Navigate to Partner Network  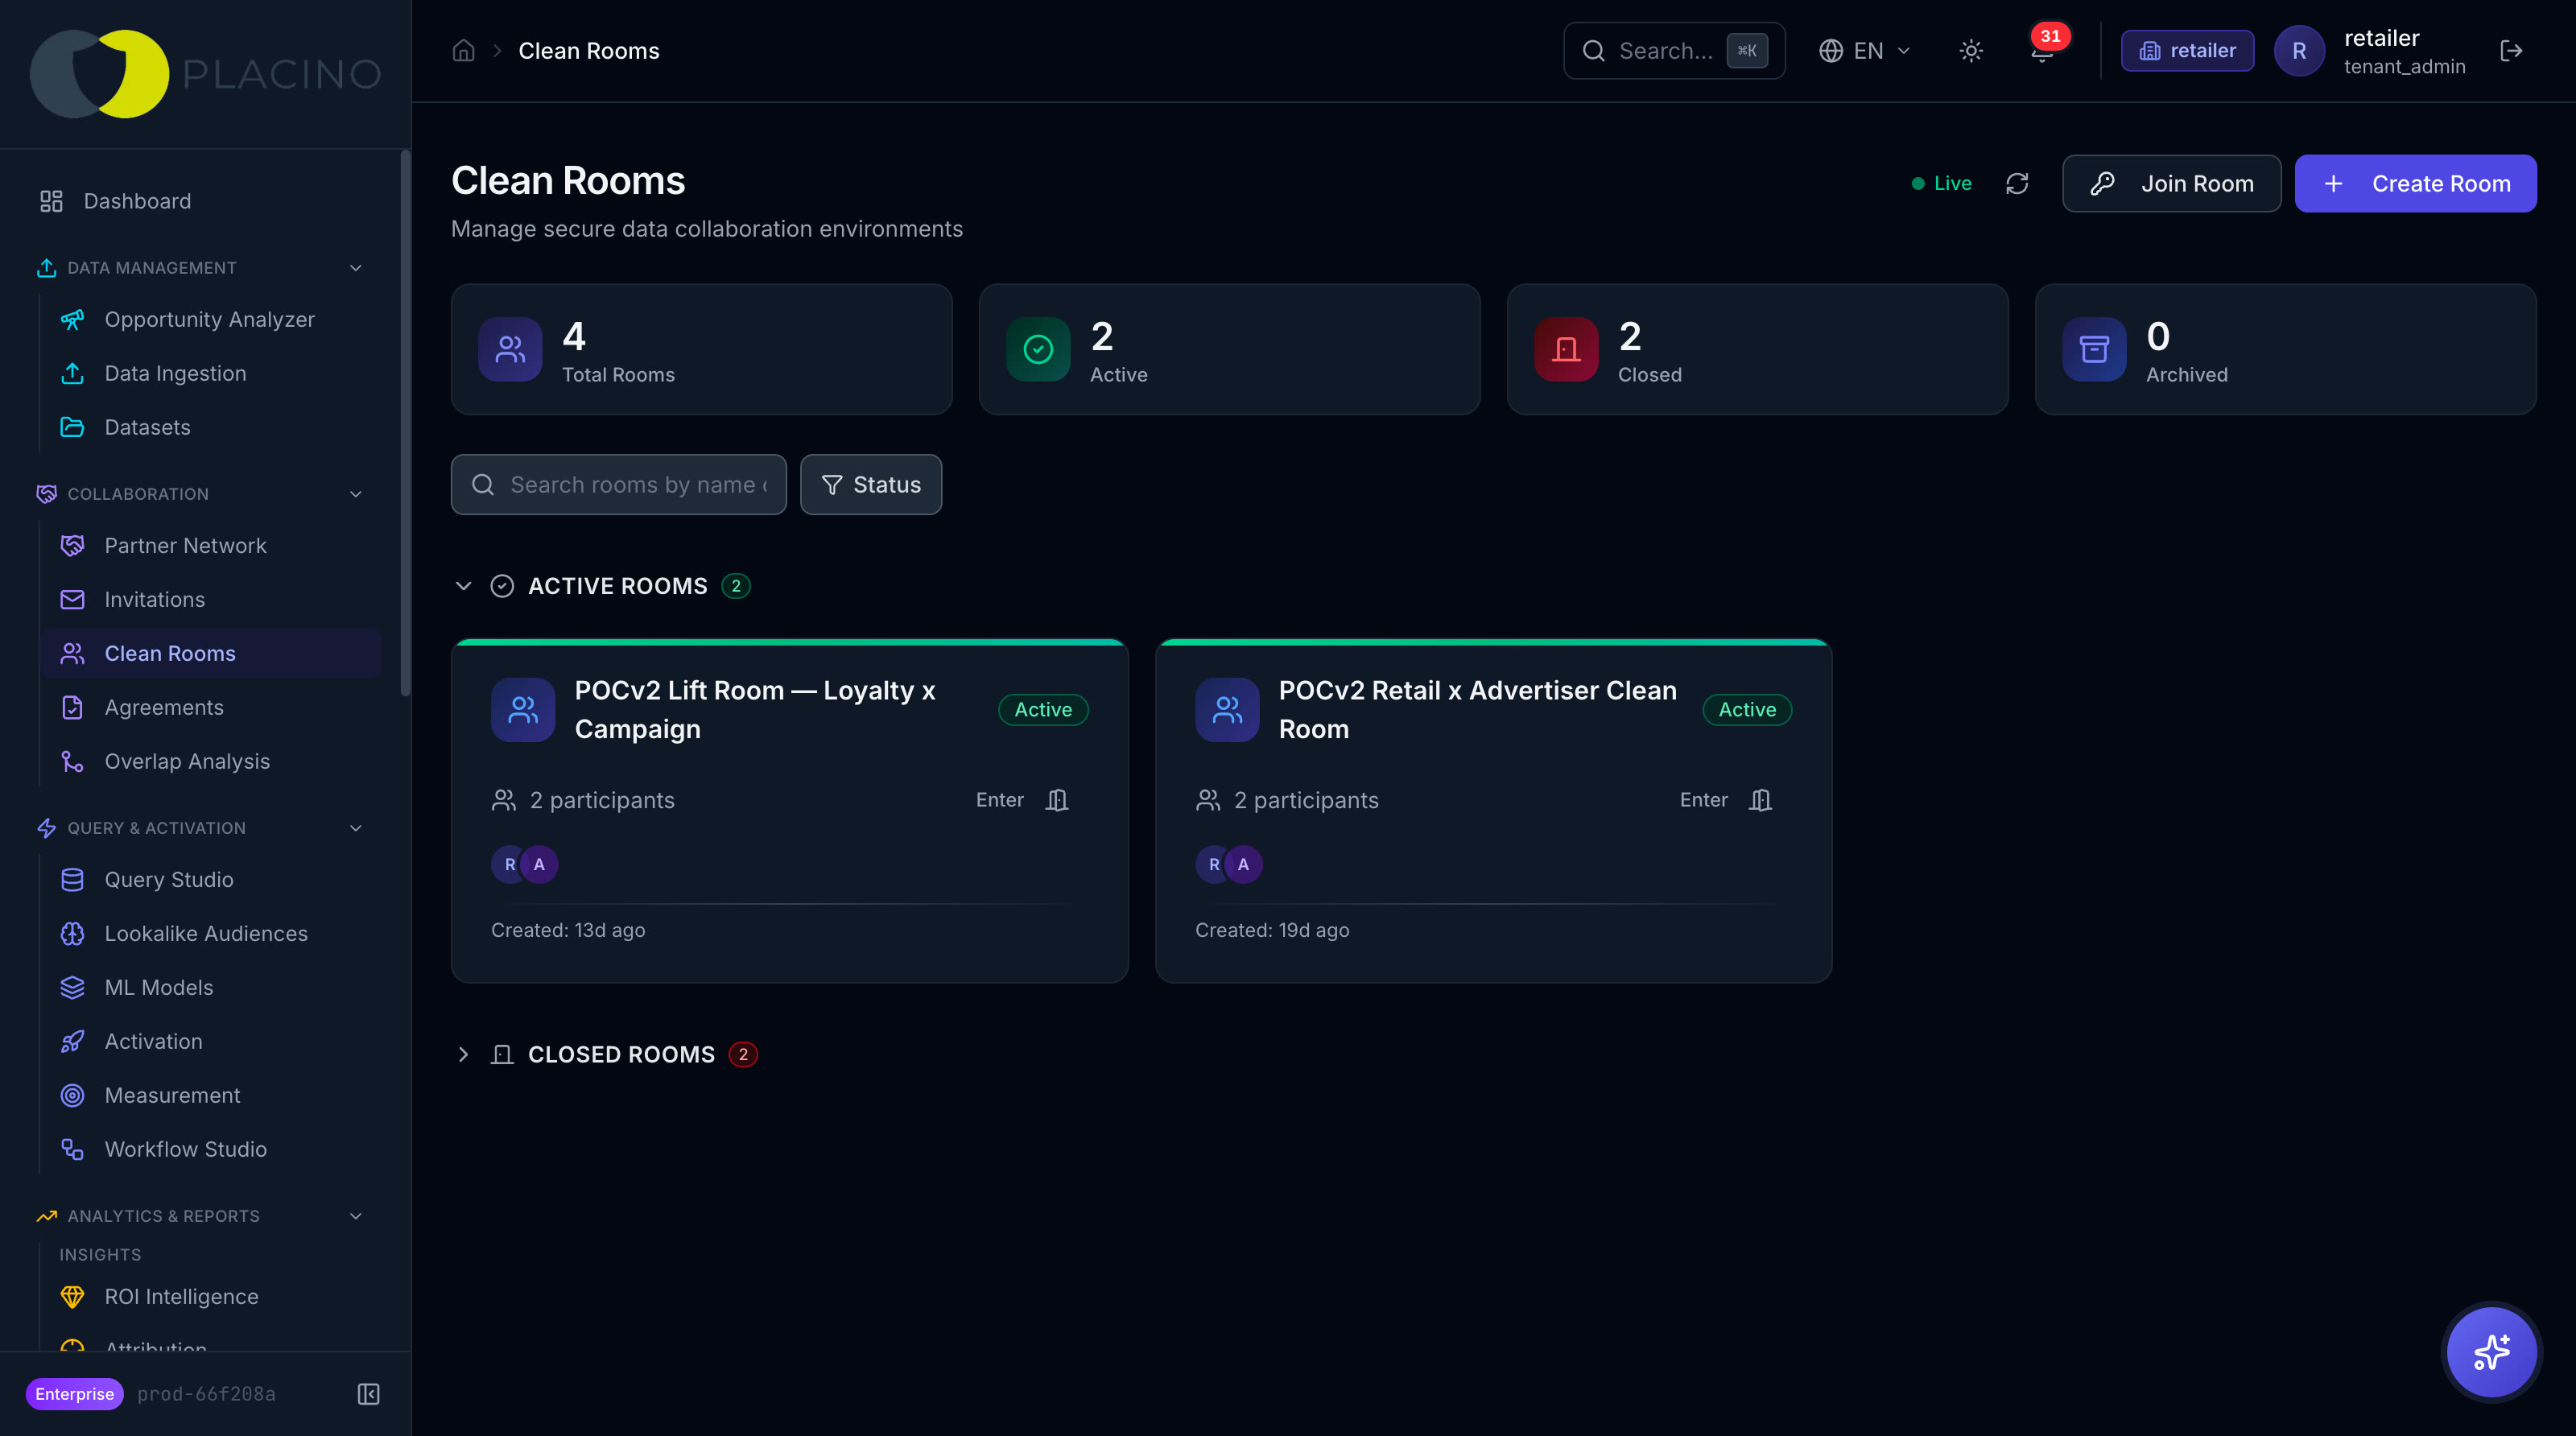coord(211,545)
